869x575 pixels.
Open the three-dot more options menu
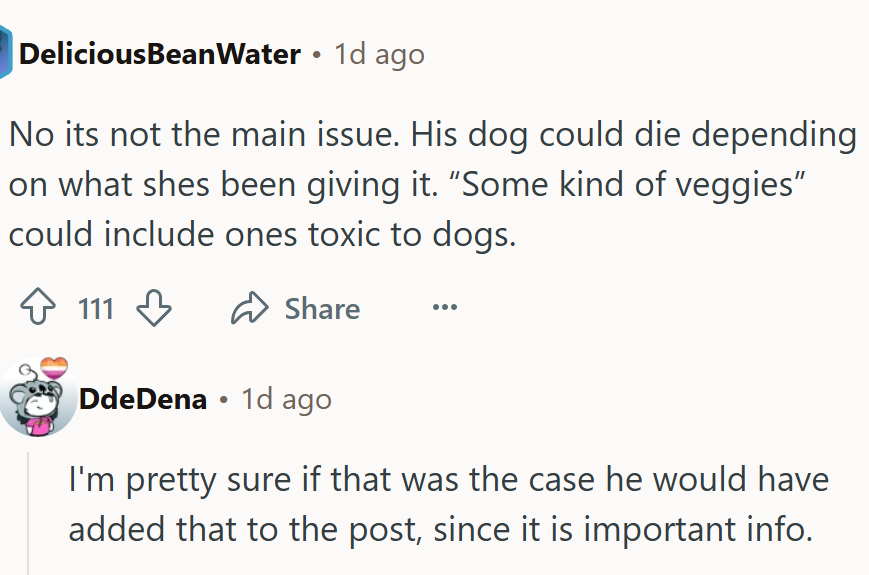(x=444, y=308)
